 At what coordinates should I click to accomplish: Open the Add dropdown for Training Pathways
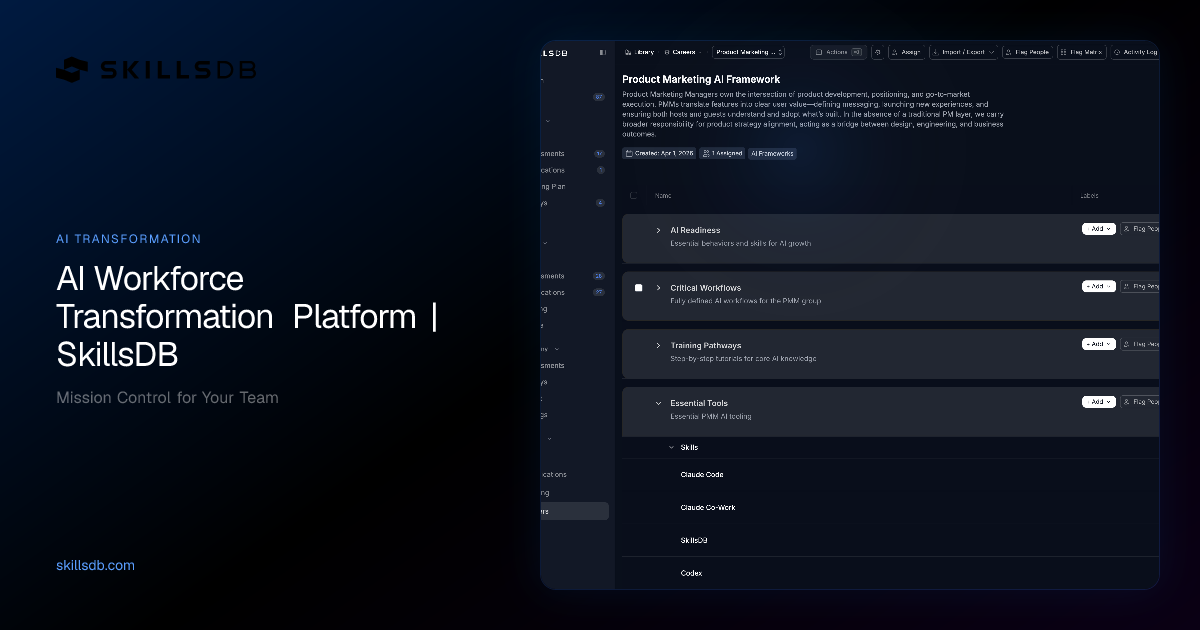[x=1099, y=344]
